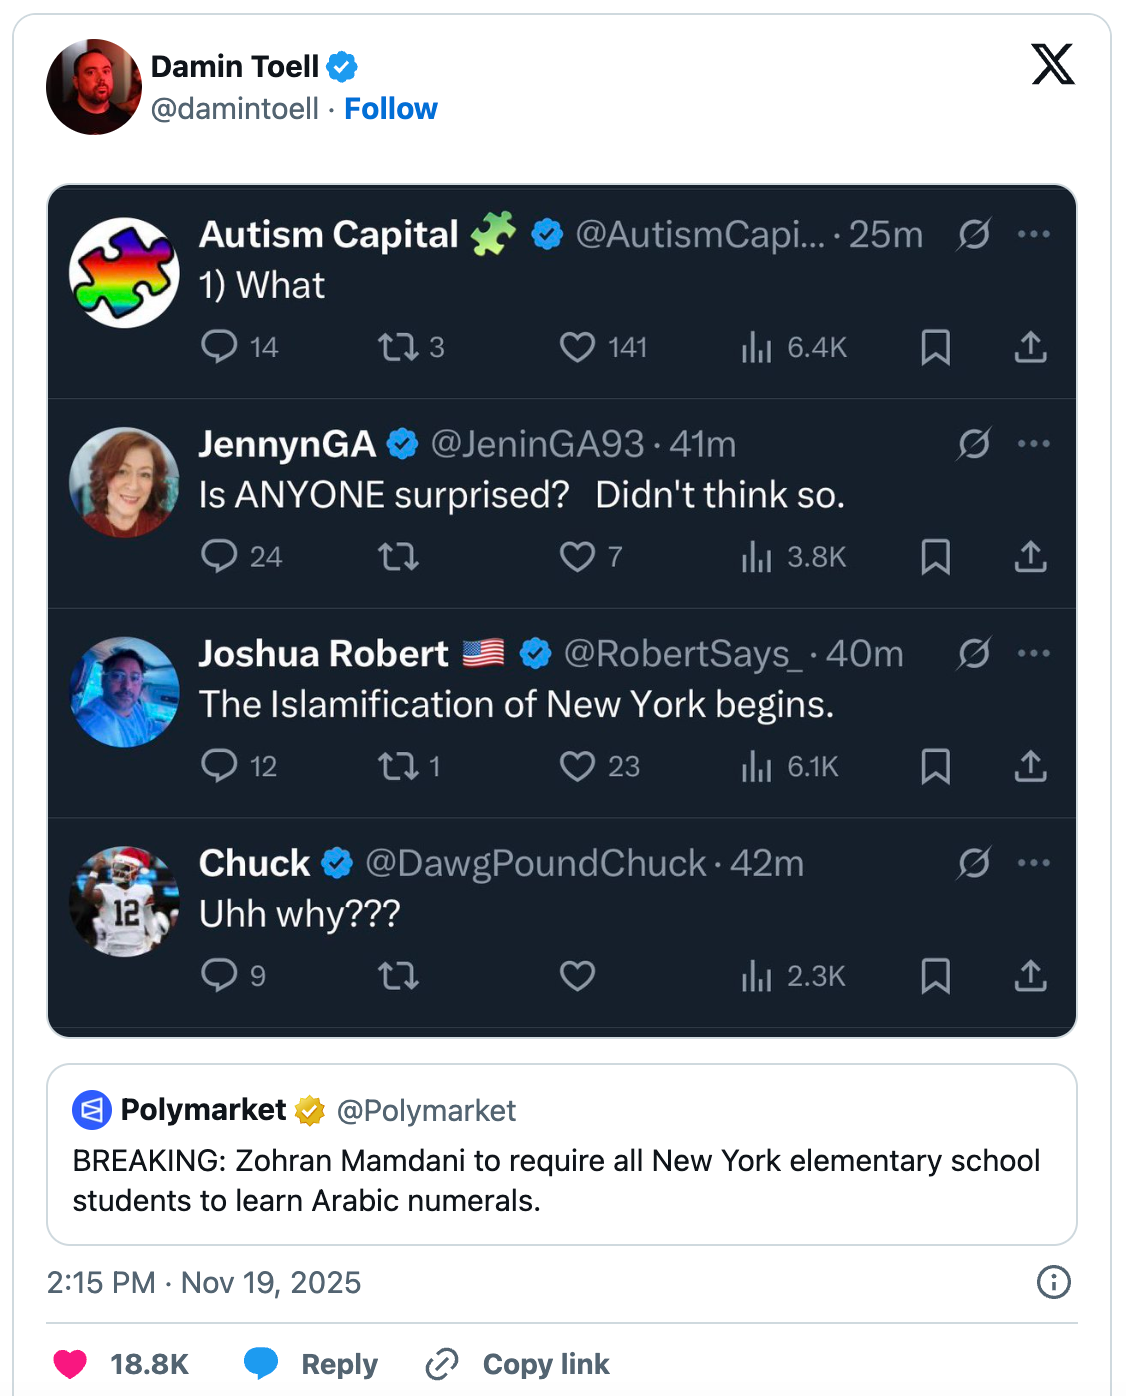Open reply comments on Chuck's post
This screenshot has height=1396, width=1126.
(x=219, y=975)
